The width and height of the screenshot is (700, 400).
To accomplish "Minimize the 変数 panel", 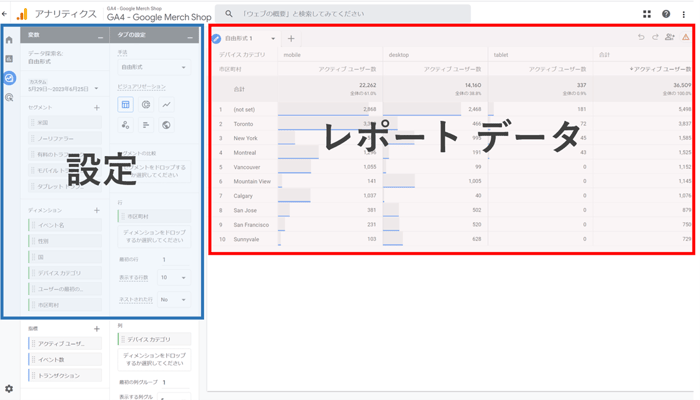I will coord(100,38).
